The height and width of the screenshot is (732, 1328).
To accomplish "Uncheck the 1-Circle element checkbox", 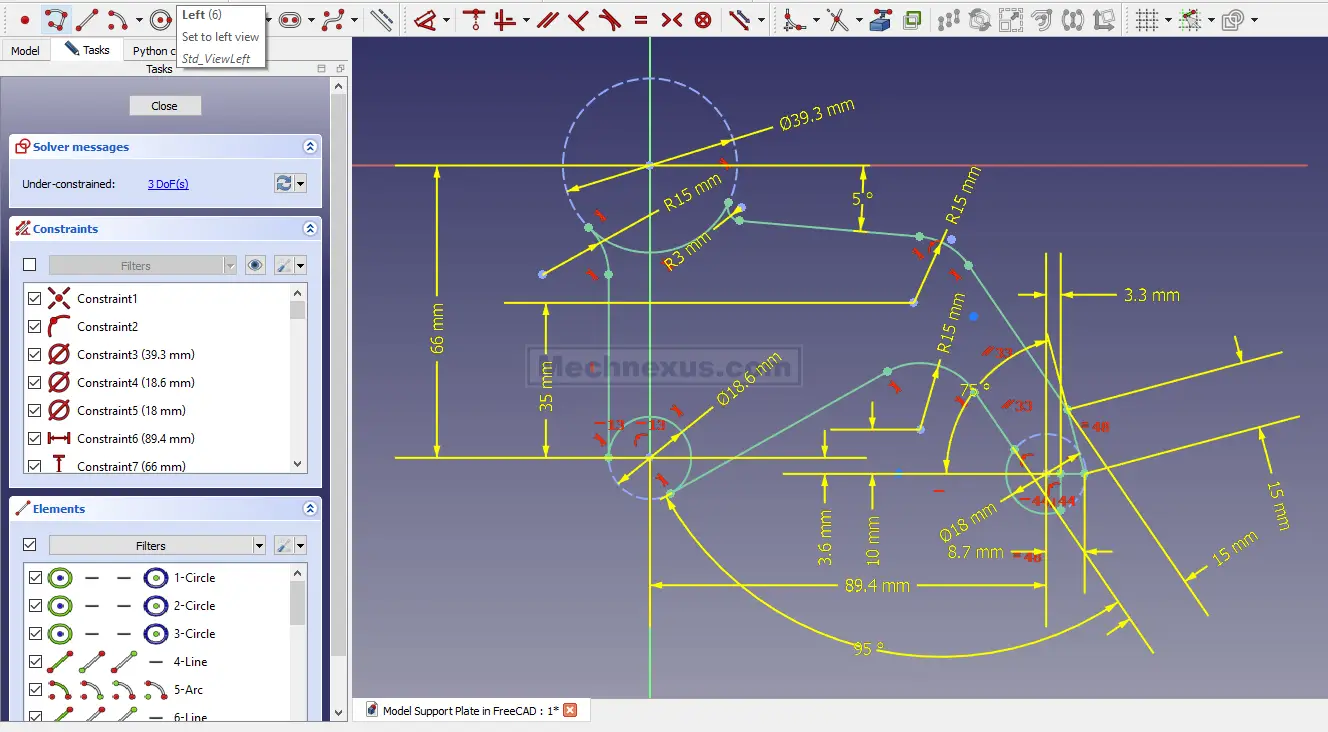I will tap(36, 578).
